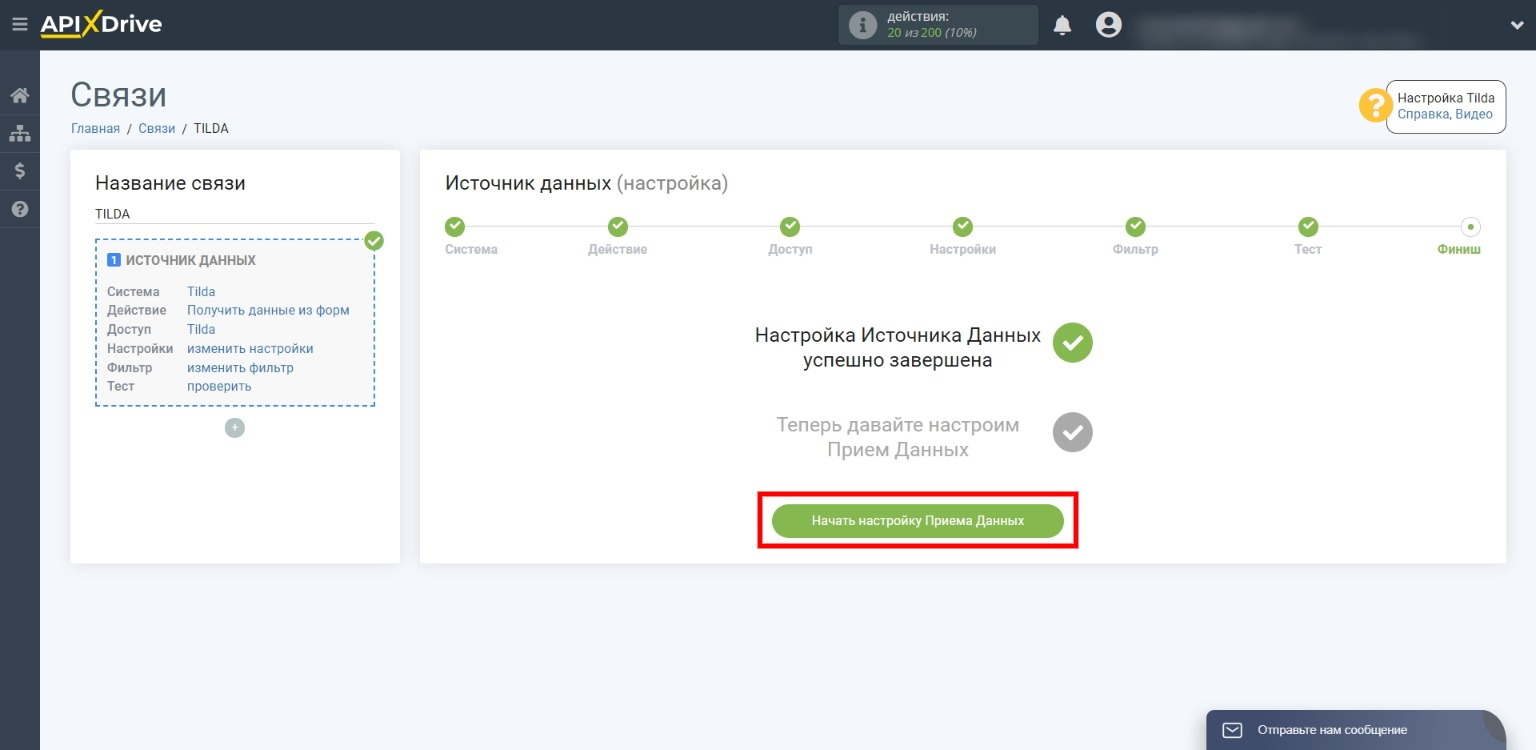
Task: Click изменить настройки link
Action: pos(250,349)
